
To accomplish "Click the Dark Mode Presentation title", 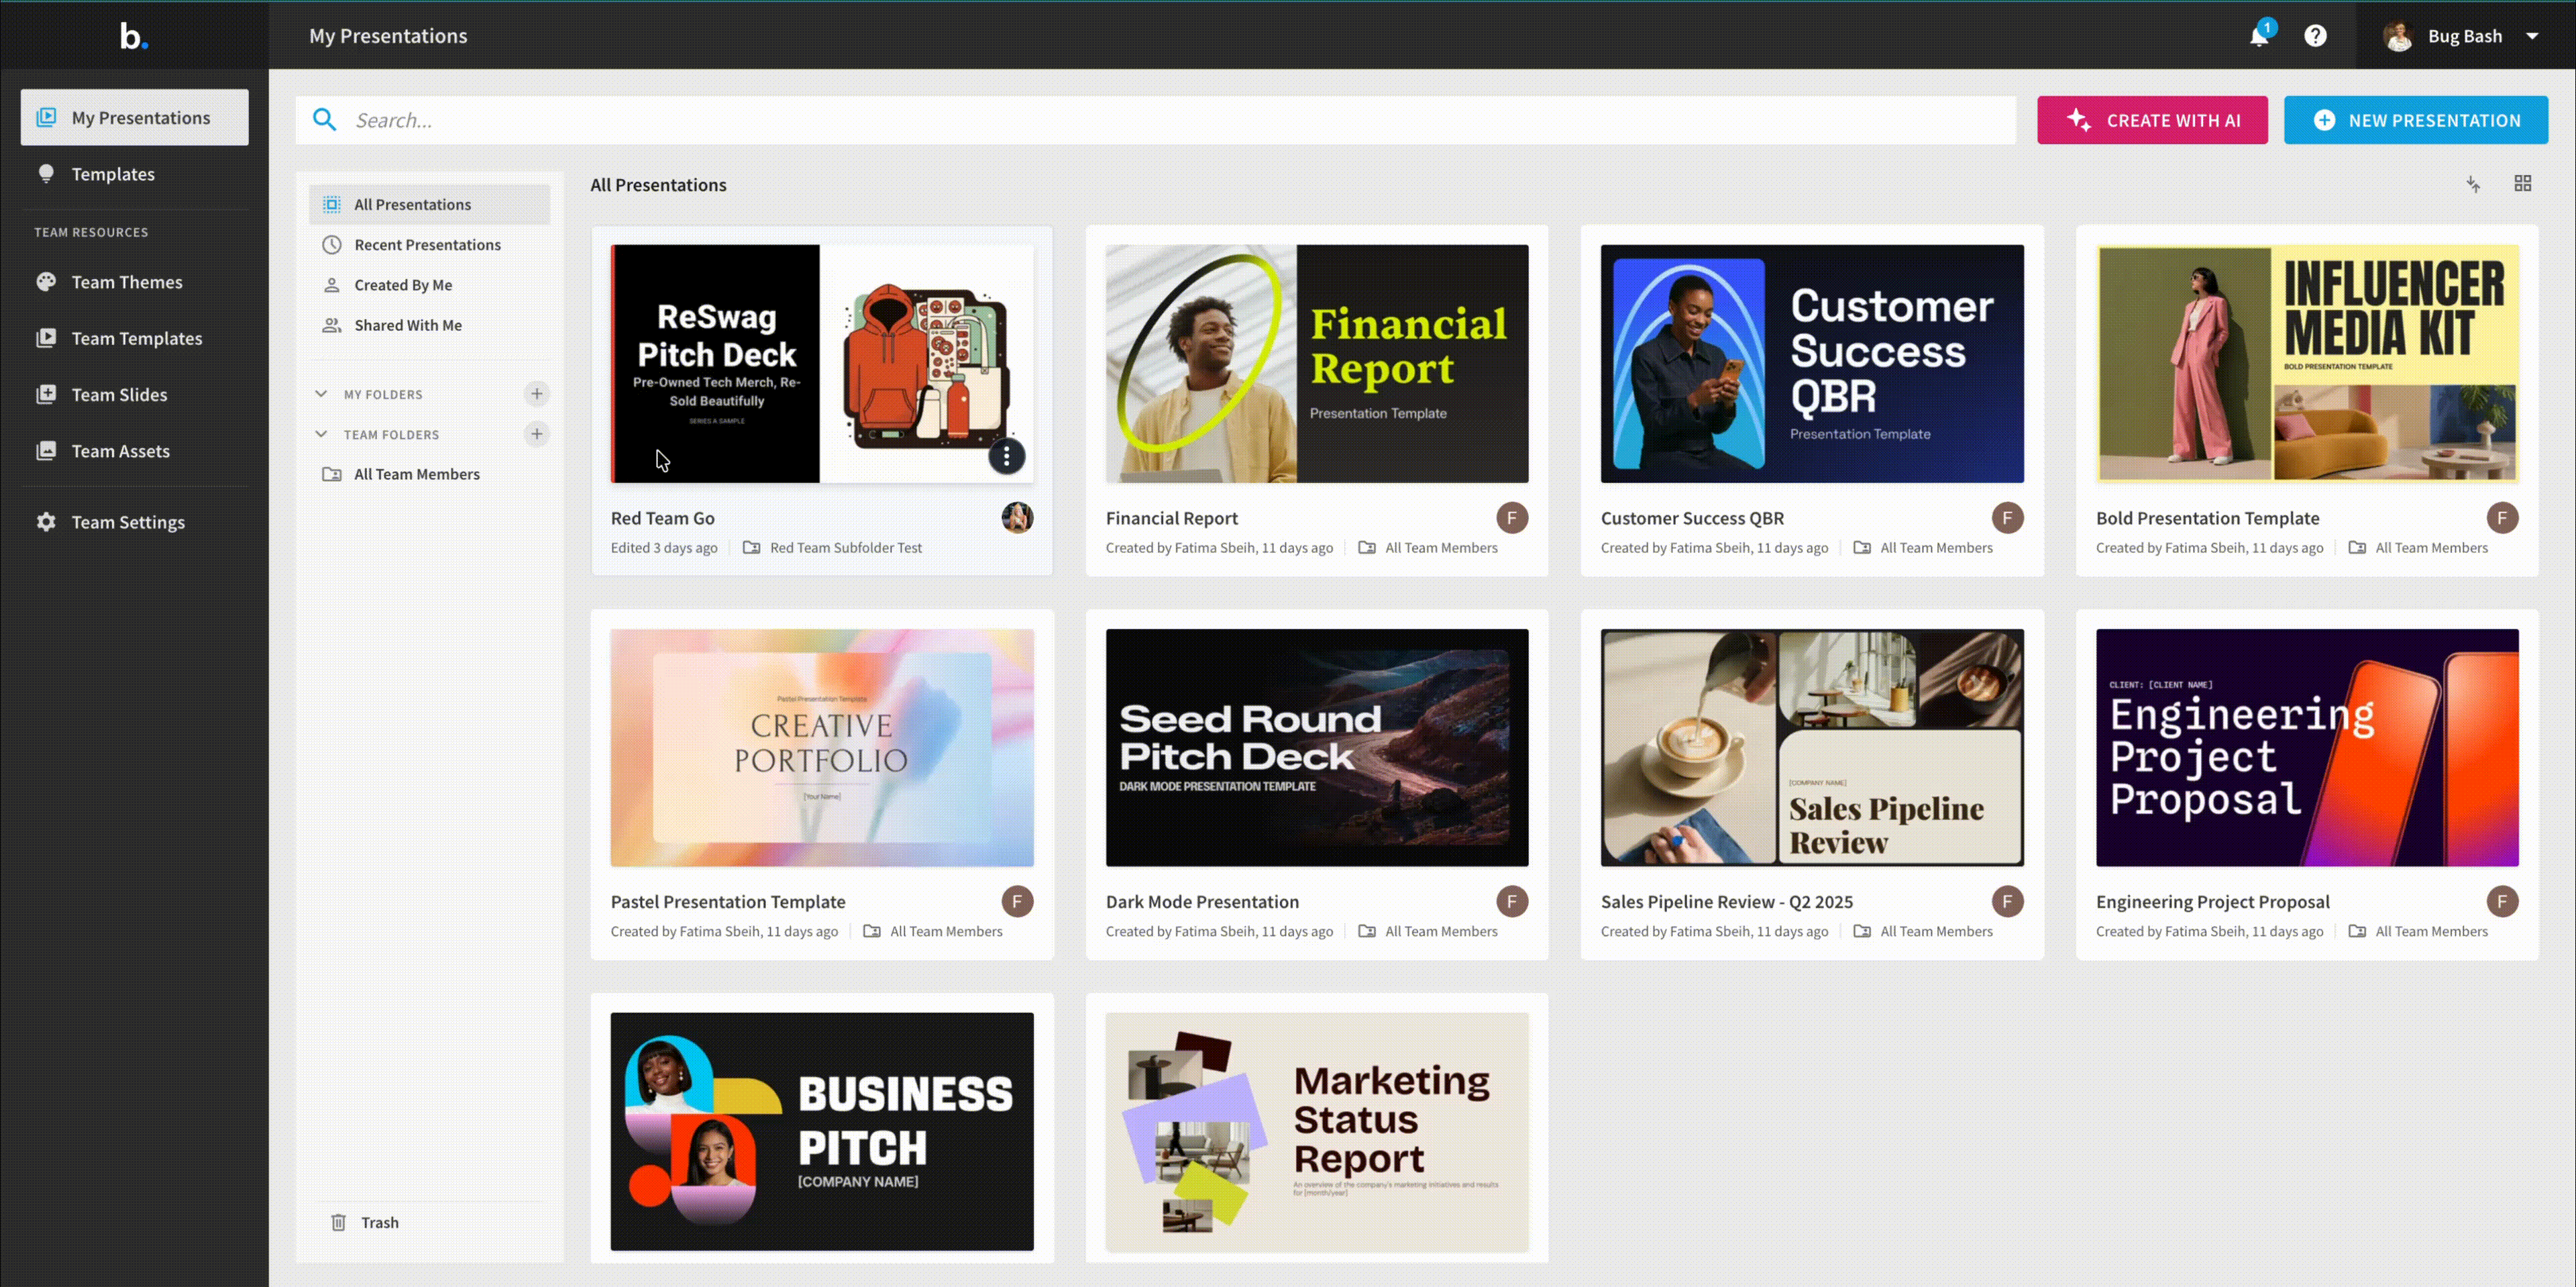I will [1203, 902].
